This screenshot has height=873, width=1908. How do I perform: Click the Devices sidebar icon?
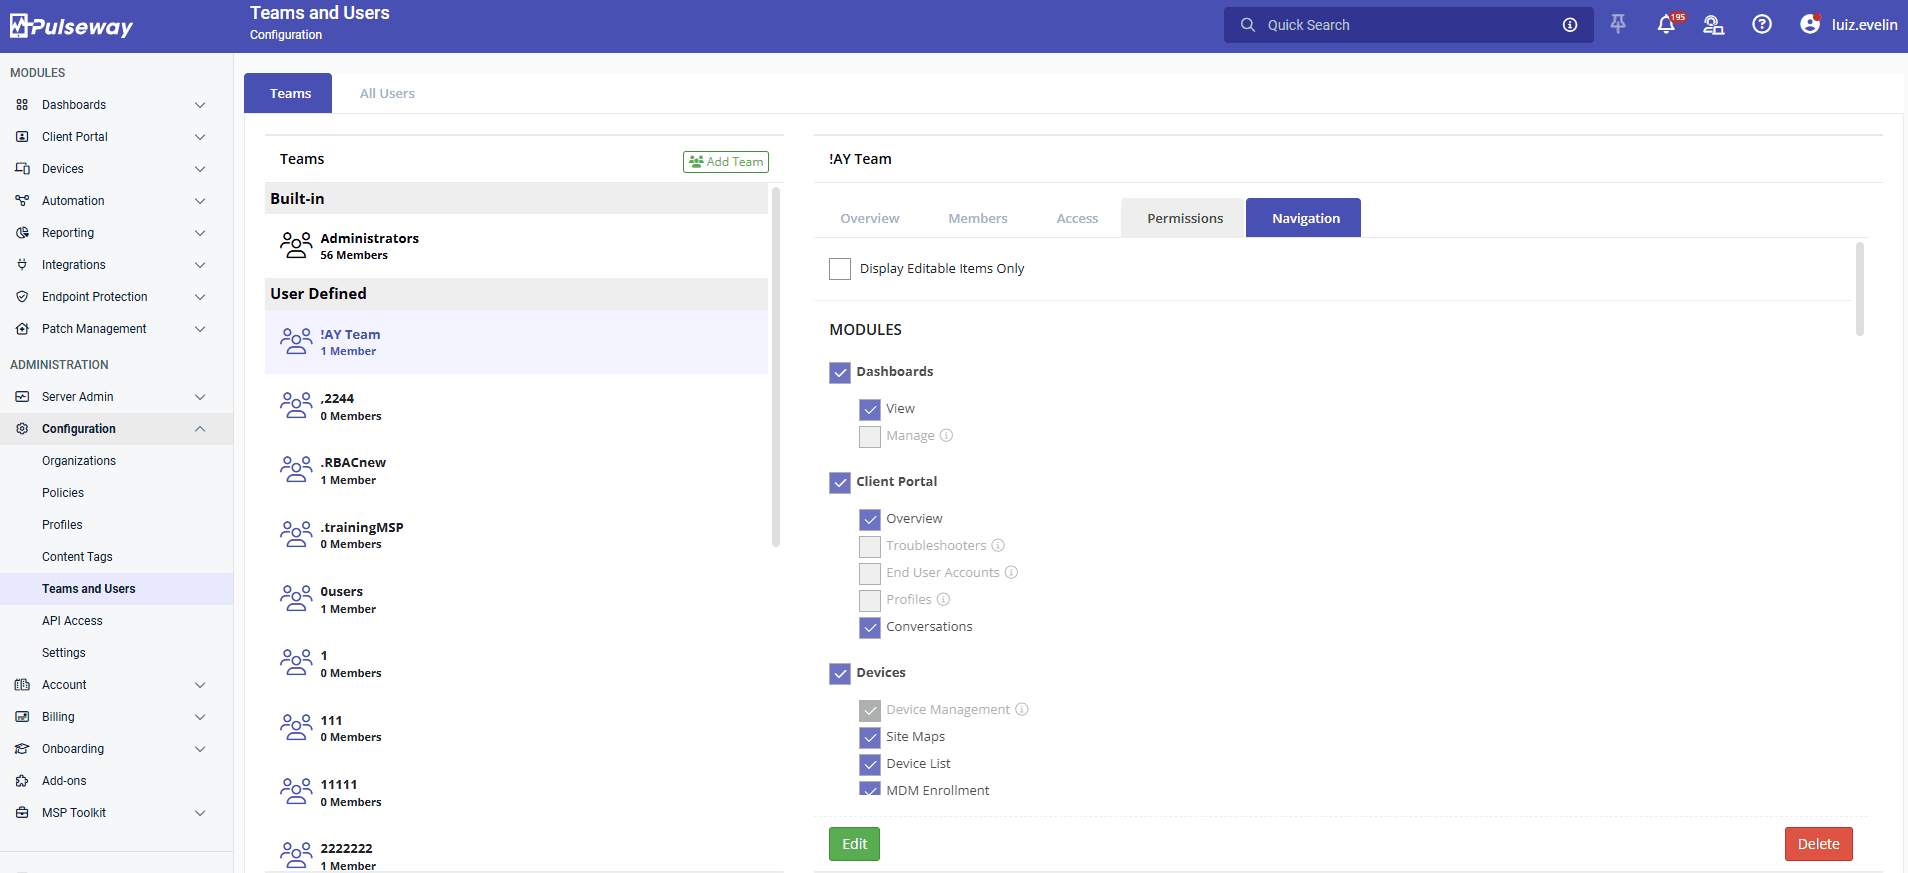[x=22, y=169]
